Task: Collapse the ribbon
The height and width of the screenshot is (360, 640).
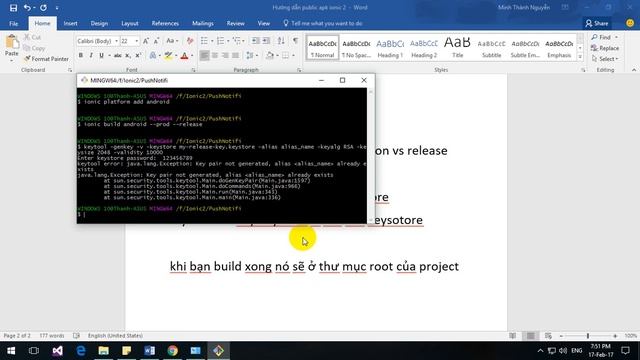Action: coord(633,70)
